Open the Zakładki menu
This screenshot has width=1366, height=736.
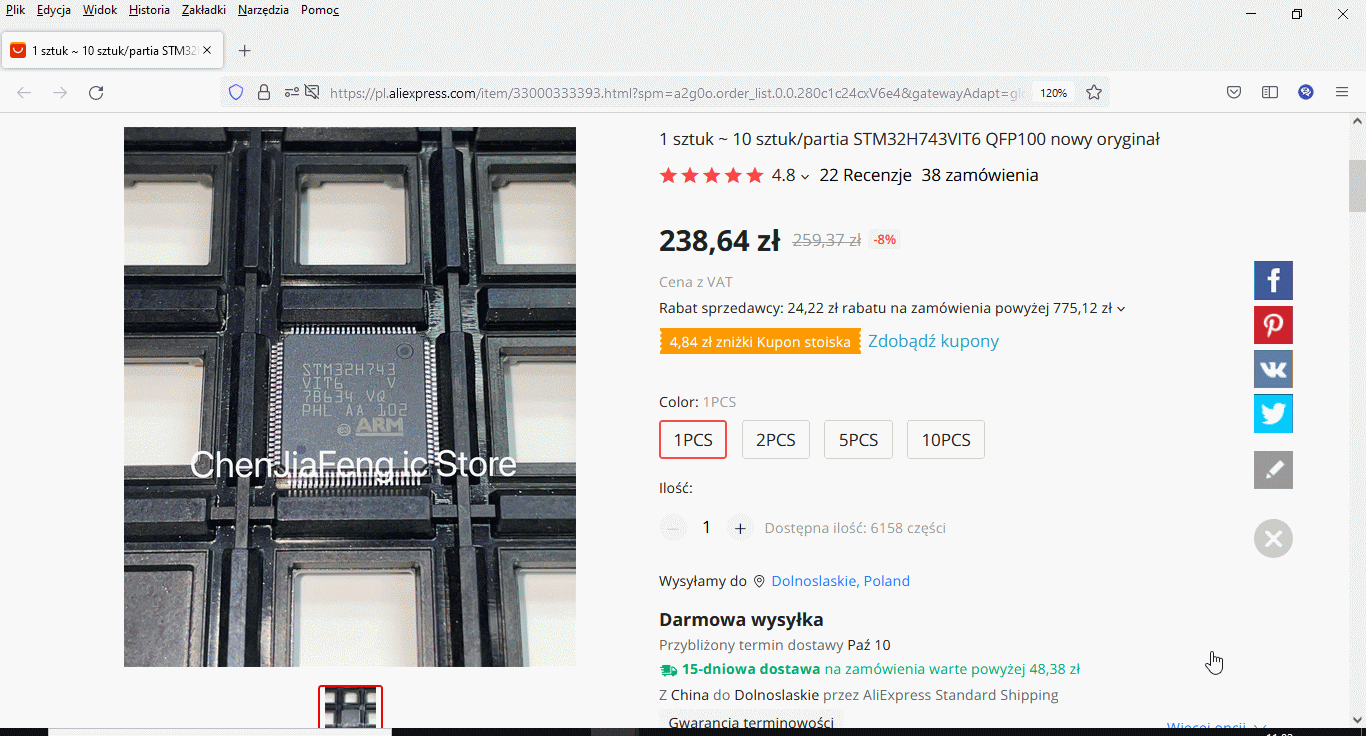click(204, 10)
